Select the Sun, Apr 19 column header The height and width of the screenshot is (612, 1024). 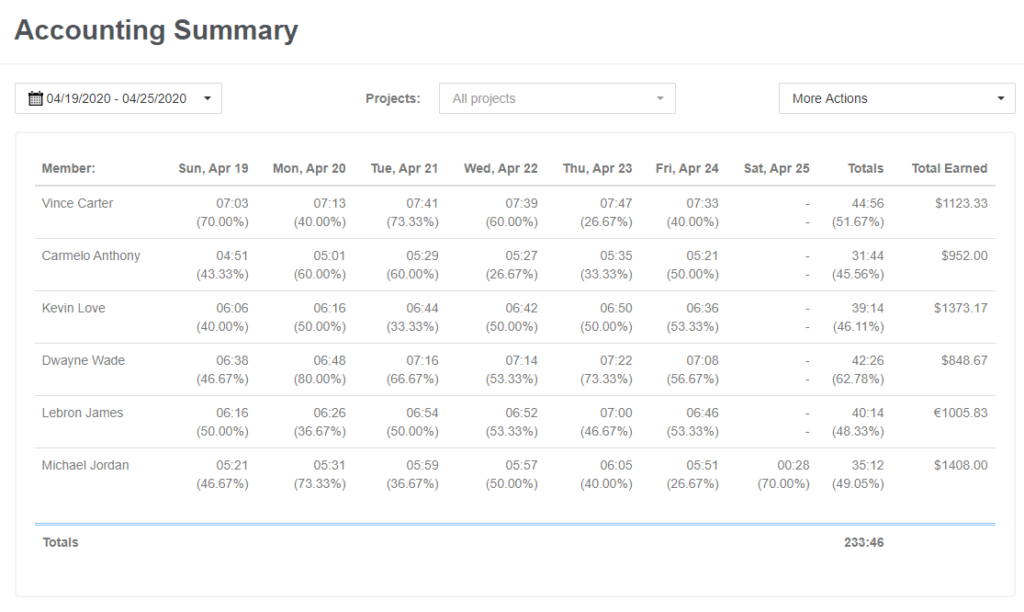click(213, 169)
